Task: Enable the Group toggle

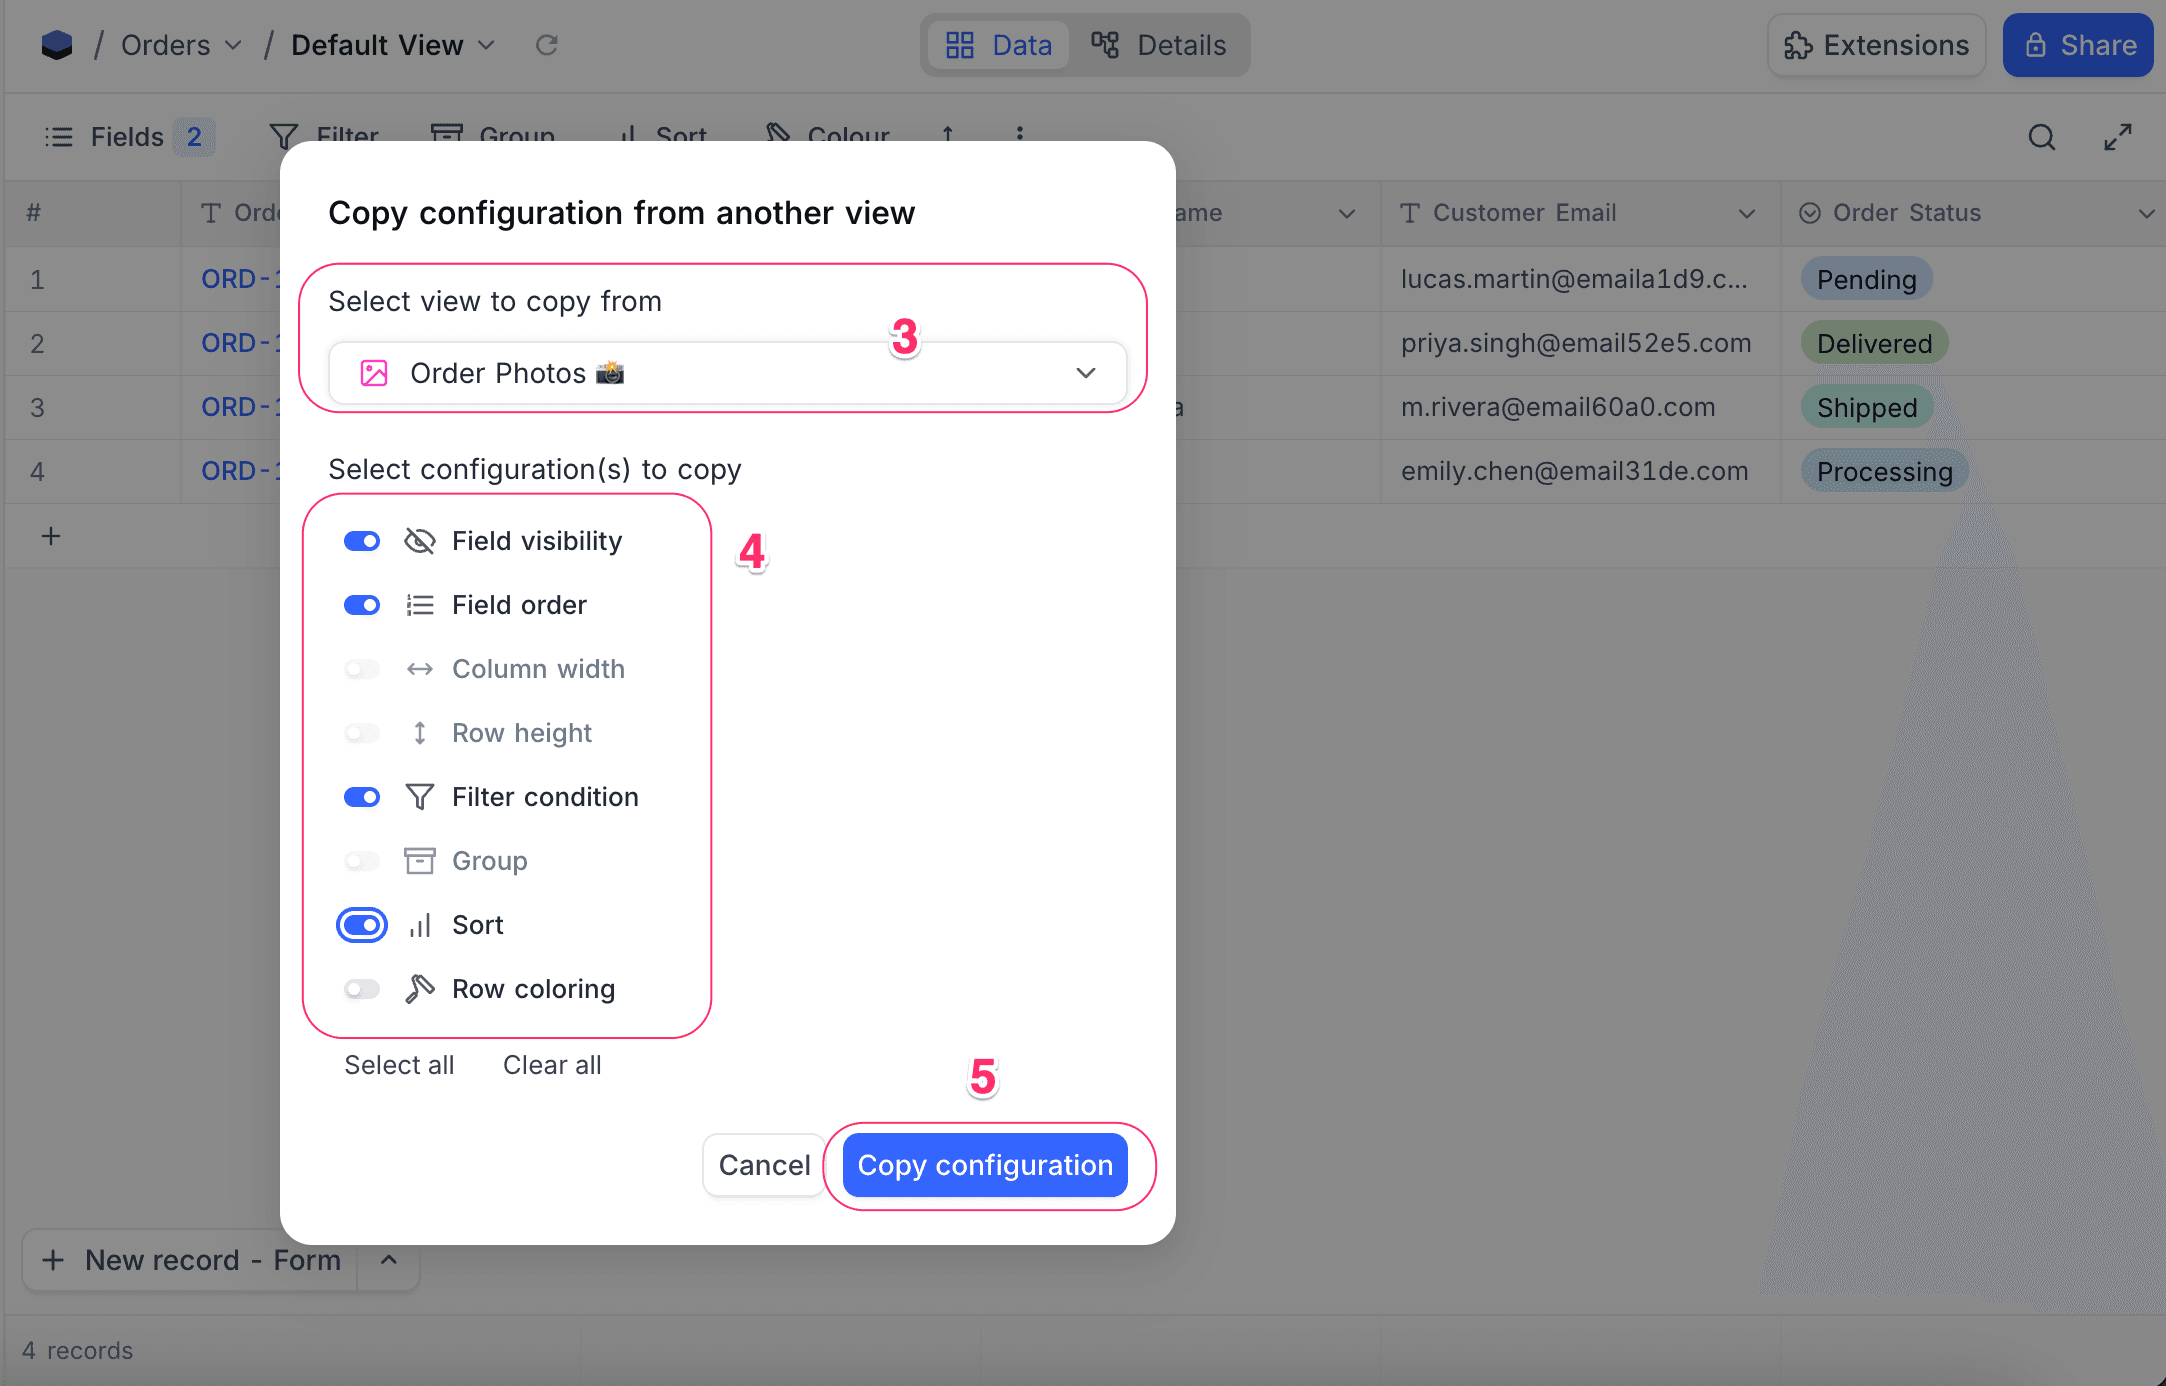Action: [x=361, y=860]
